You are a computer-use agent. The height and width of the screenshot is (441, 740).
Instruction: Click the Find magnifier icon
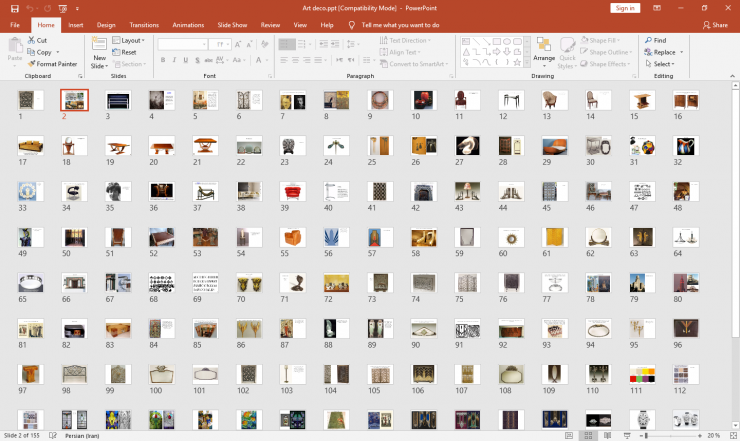click(648, 40)
